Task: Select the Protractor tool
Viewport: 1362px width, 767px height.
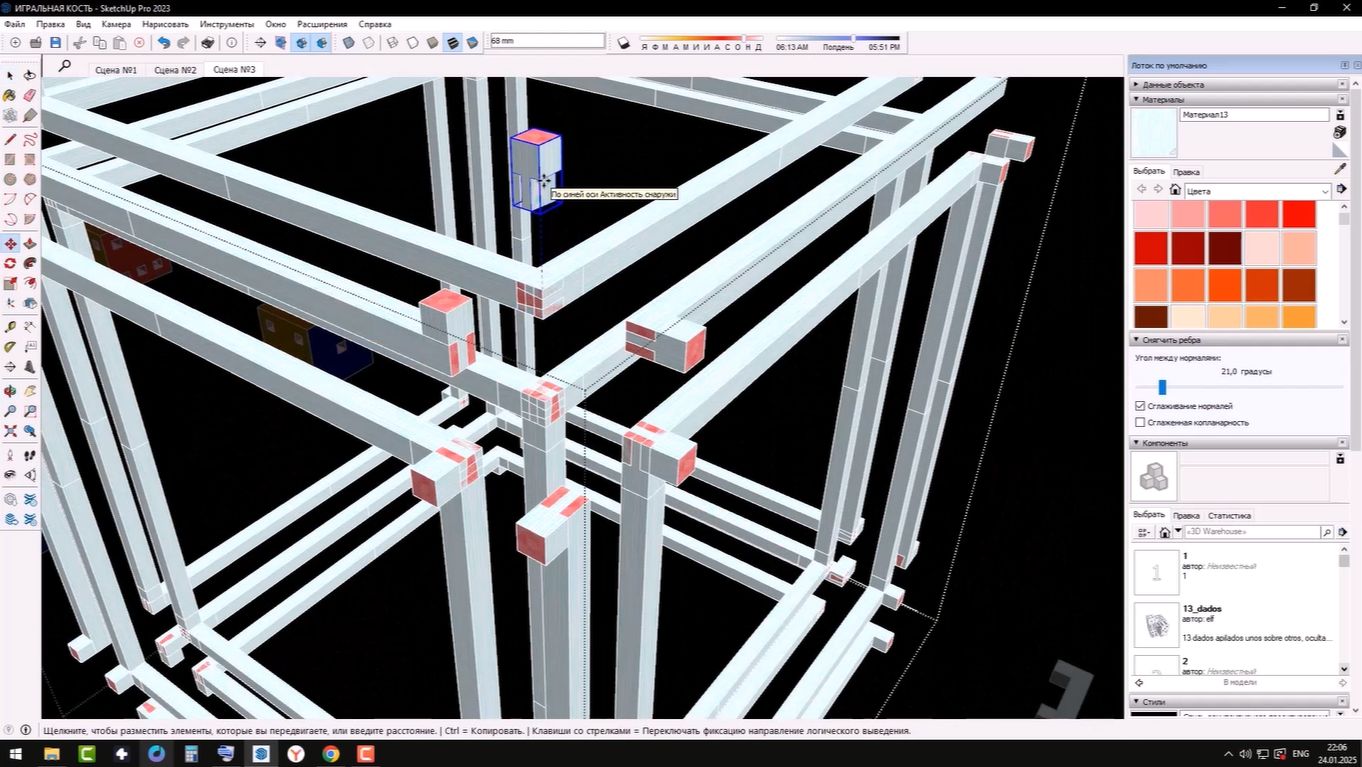Action: [10, 347]
